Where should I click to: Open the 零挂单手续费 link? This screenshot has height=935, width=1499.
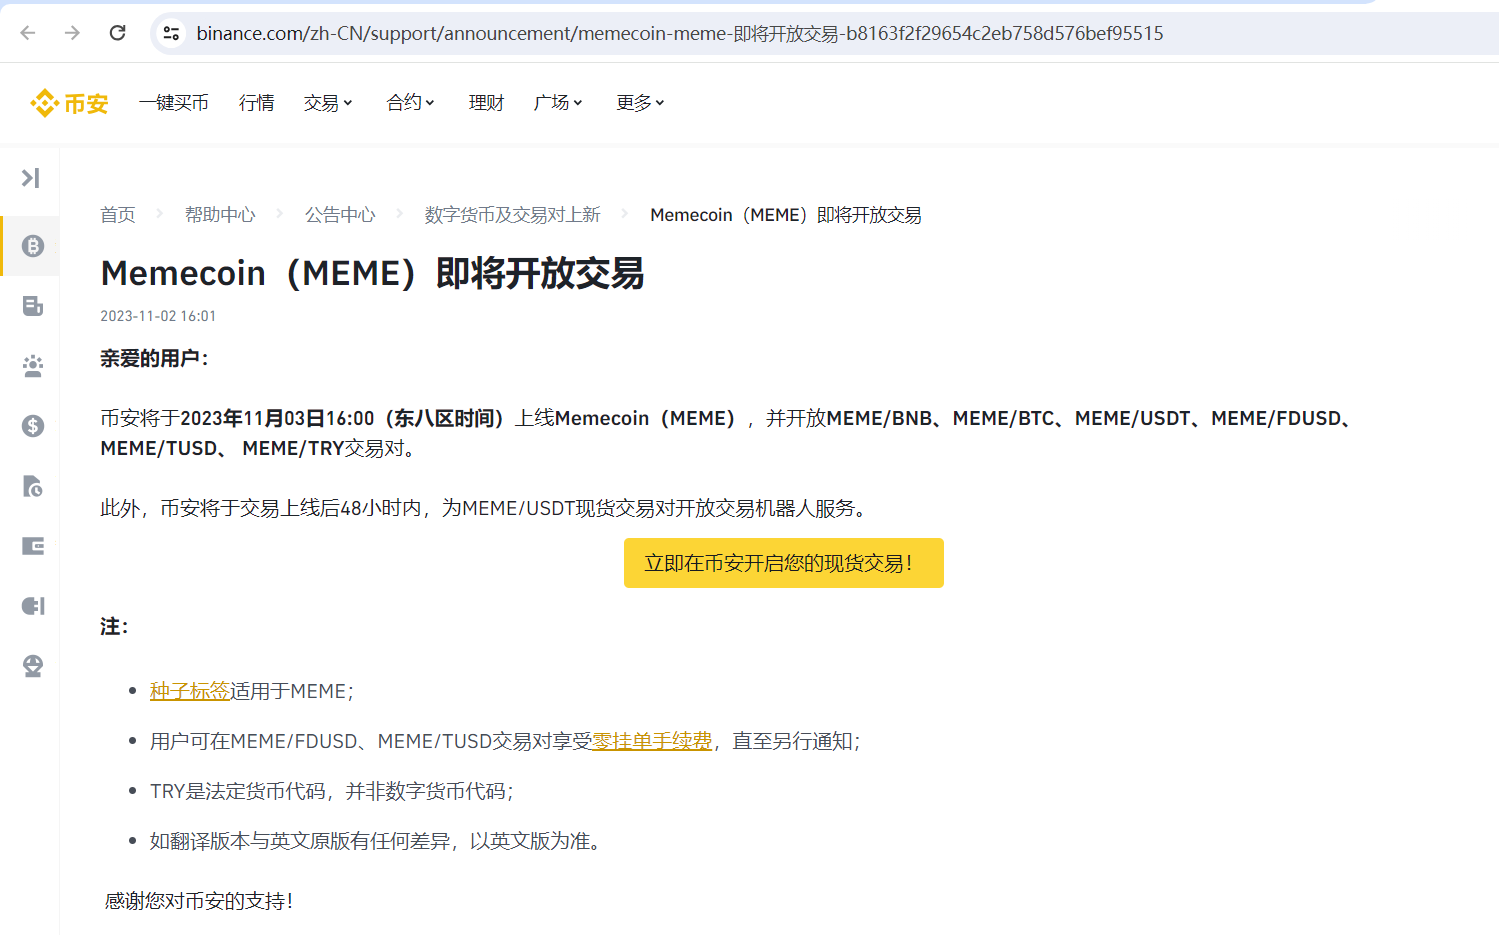(x=652, y=741)
